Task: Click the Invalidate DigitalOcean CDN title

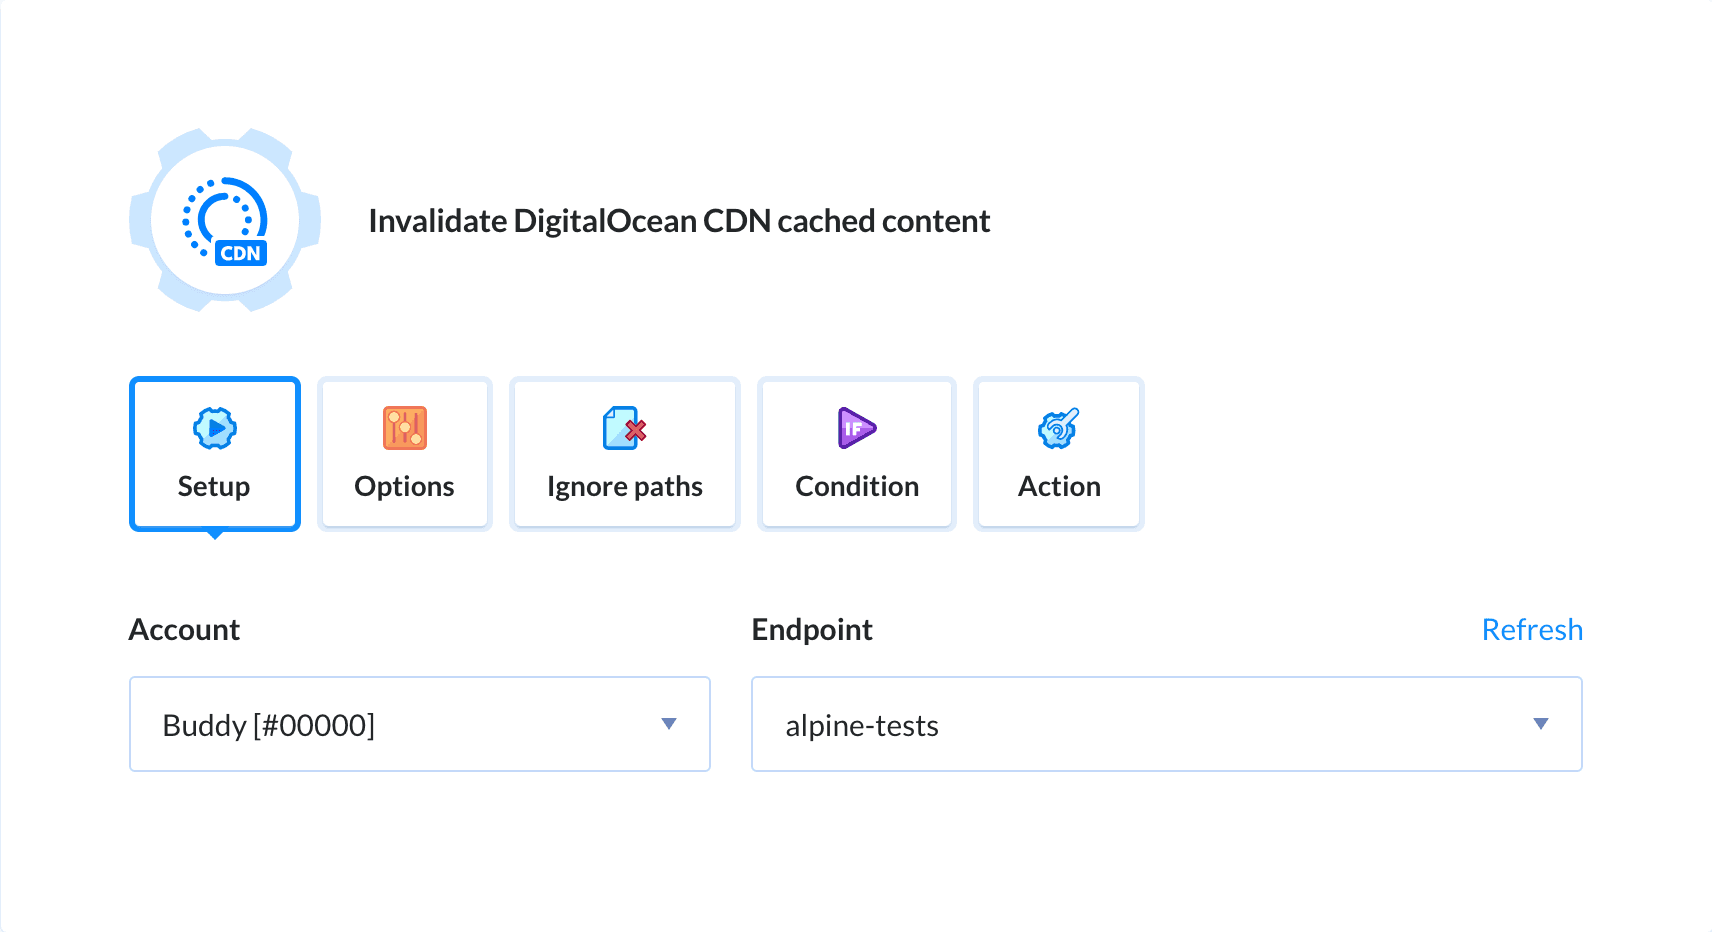Action: pos(679,220)
